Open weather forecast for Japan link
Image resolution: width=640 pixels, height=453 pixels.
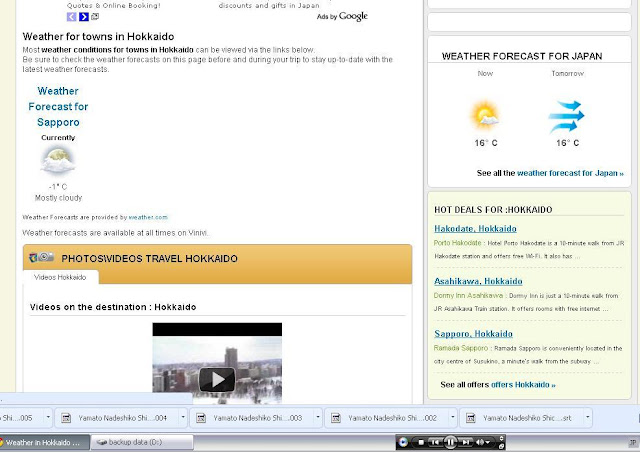click(x=570, y=173)
